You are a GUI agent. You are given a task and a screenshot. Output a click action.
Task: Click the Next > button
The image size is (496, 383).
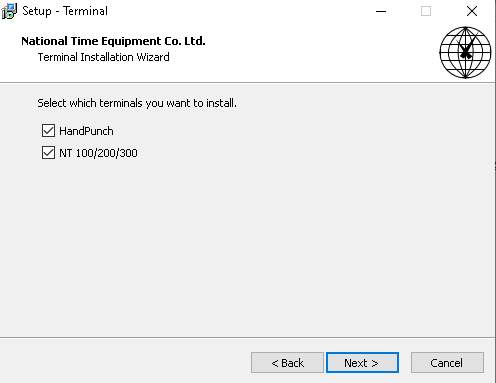coord(362,362)
